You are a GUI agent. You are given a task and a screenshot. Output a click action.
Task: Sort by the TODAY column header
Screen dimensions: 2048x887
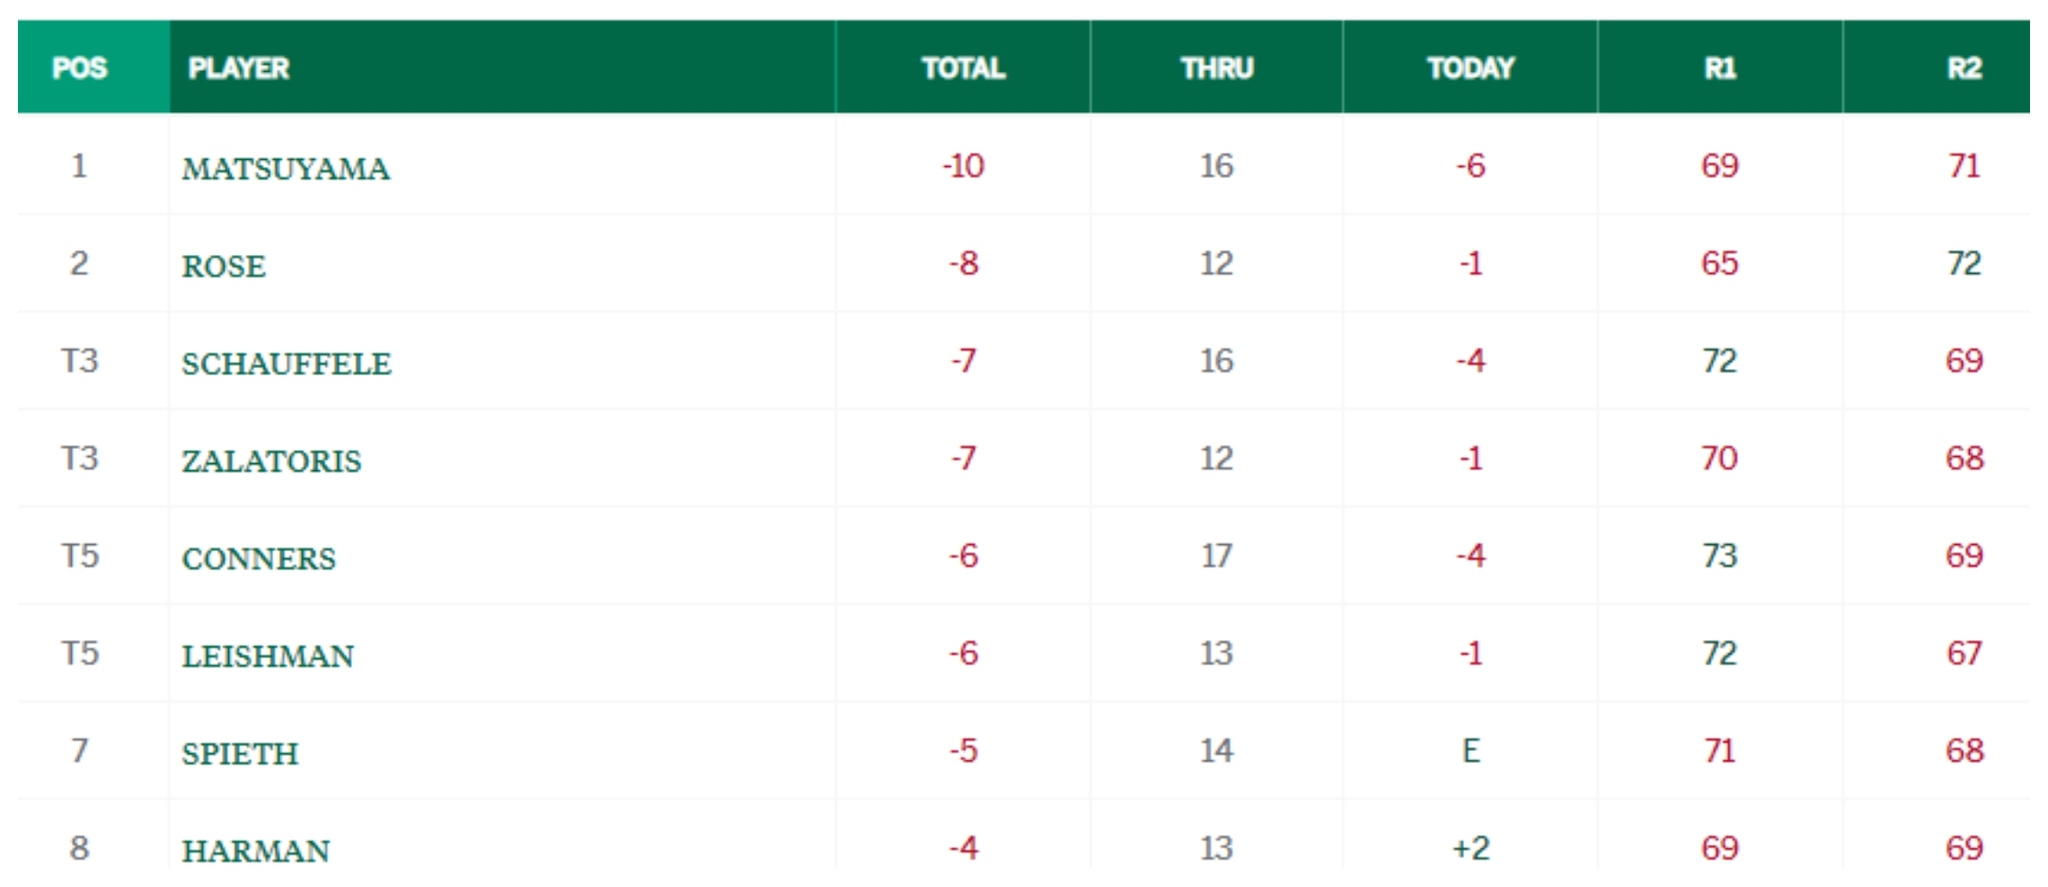tap(1470, 68)
